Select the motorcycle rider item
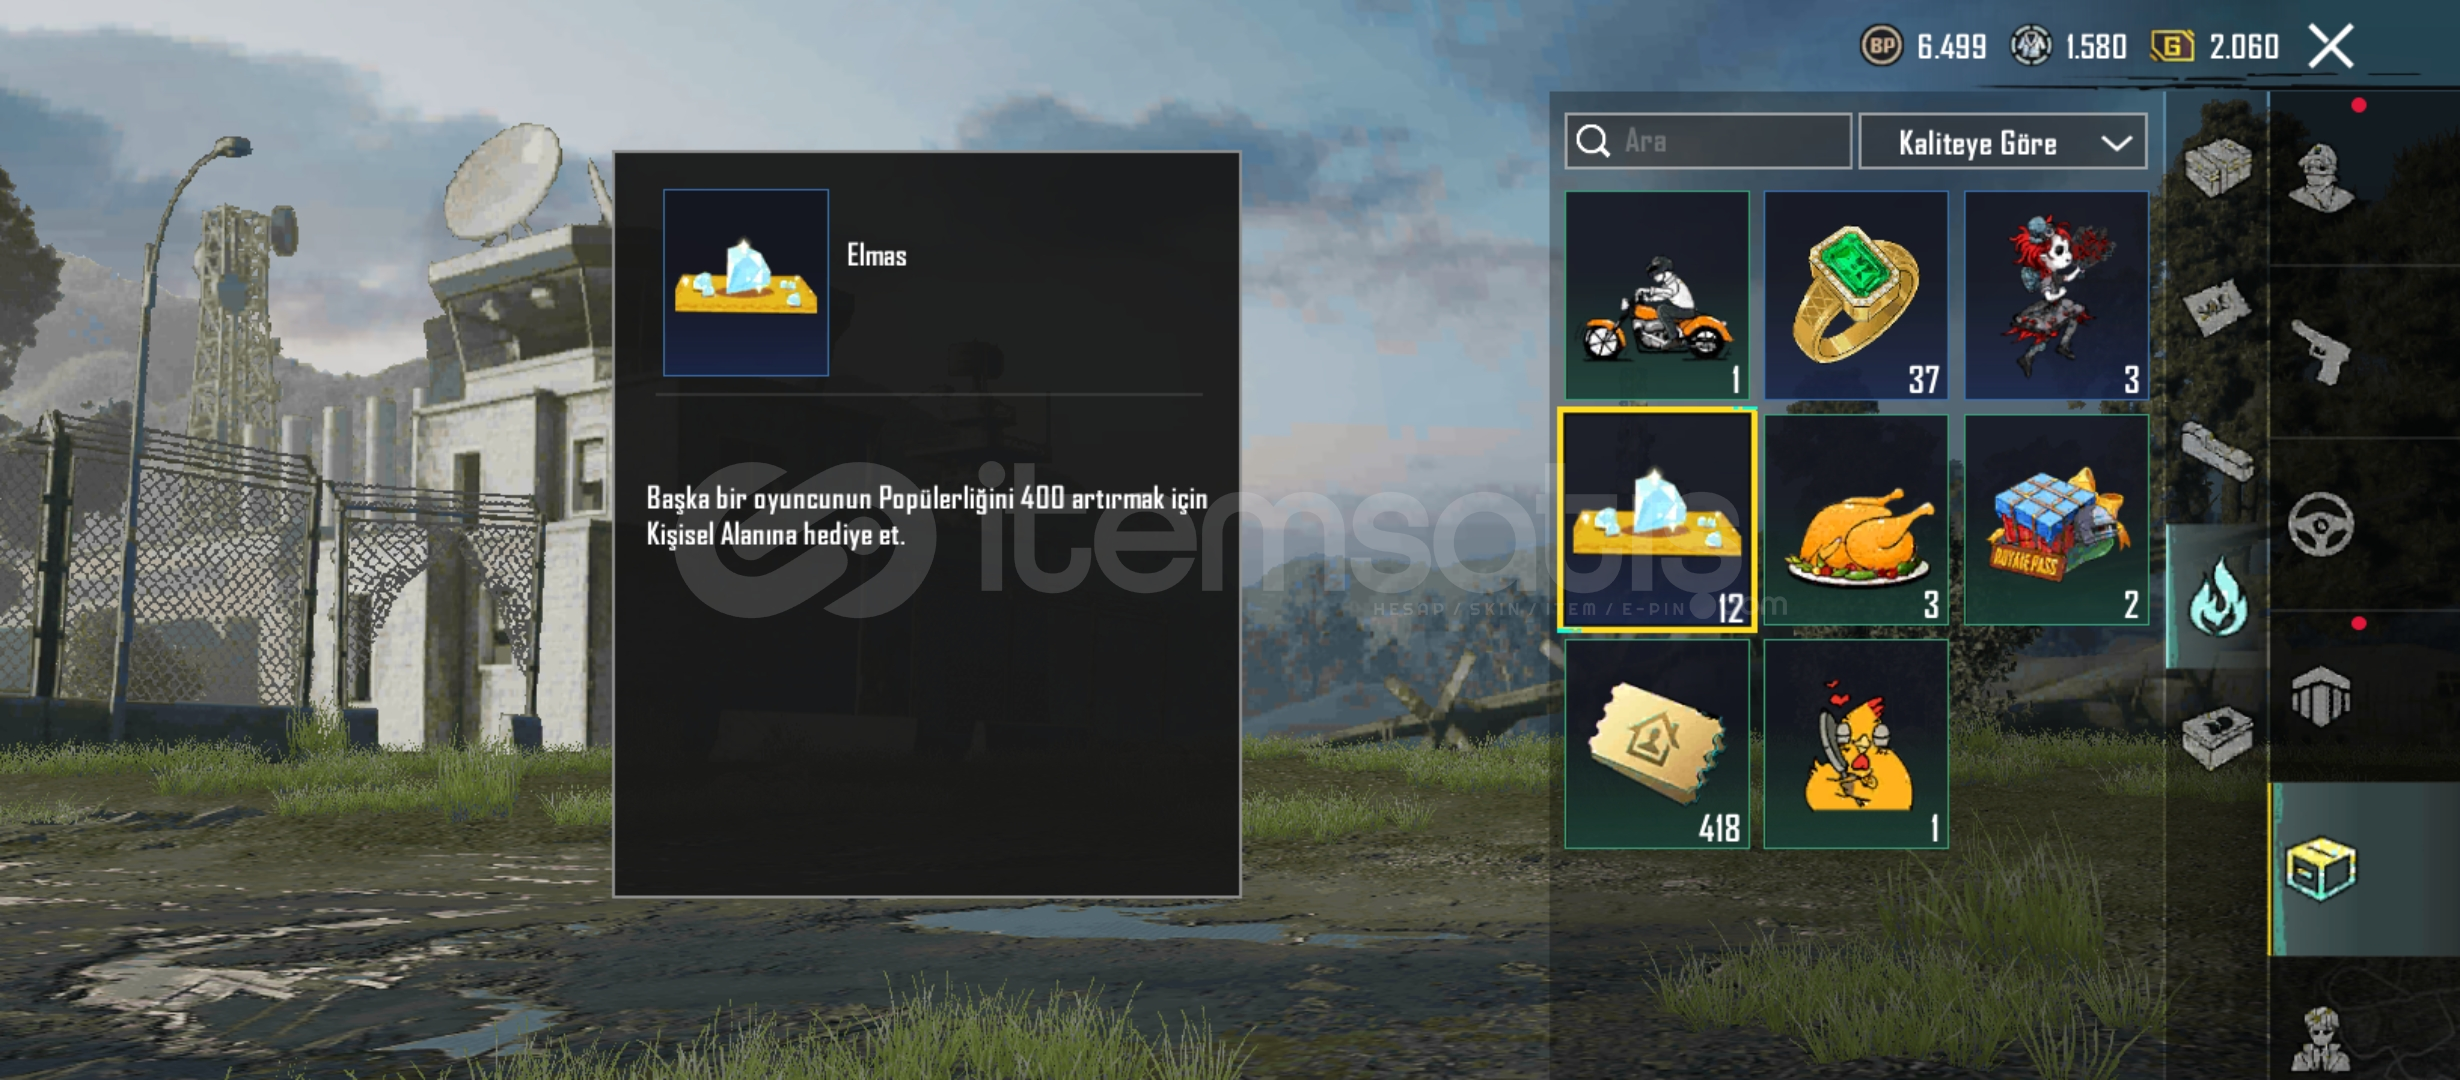Viewport: 2460px width, 1080px height. pos(1657,295)
